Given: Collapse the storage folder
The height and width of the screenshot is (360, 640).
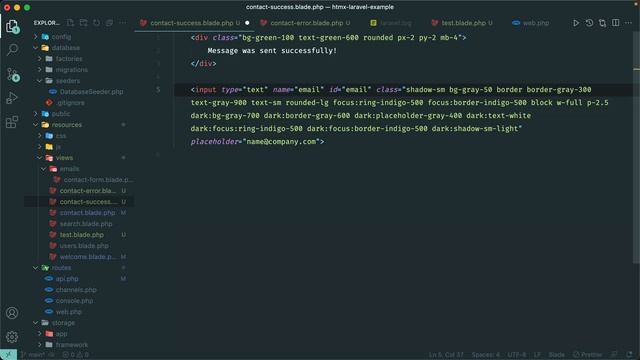Looking at the screenshot, I should pos(63,323).
